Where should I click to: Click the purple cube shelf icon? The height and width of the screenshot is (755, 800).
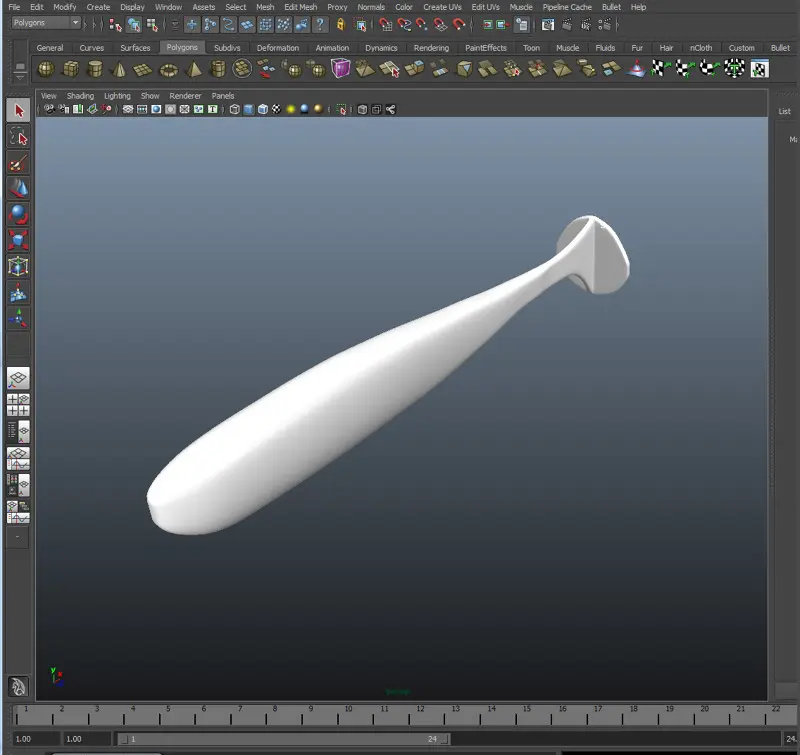point(340,68)
